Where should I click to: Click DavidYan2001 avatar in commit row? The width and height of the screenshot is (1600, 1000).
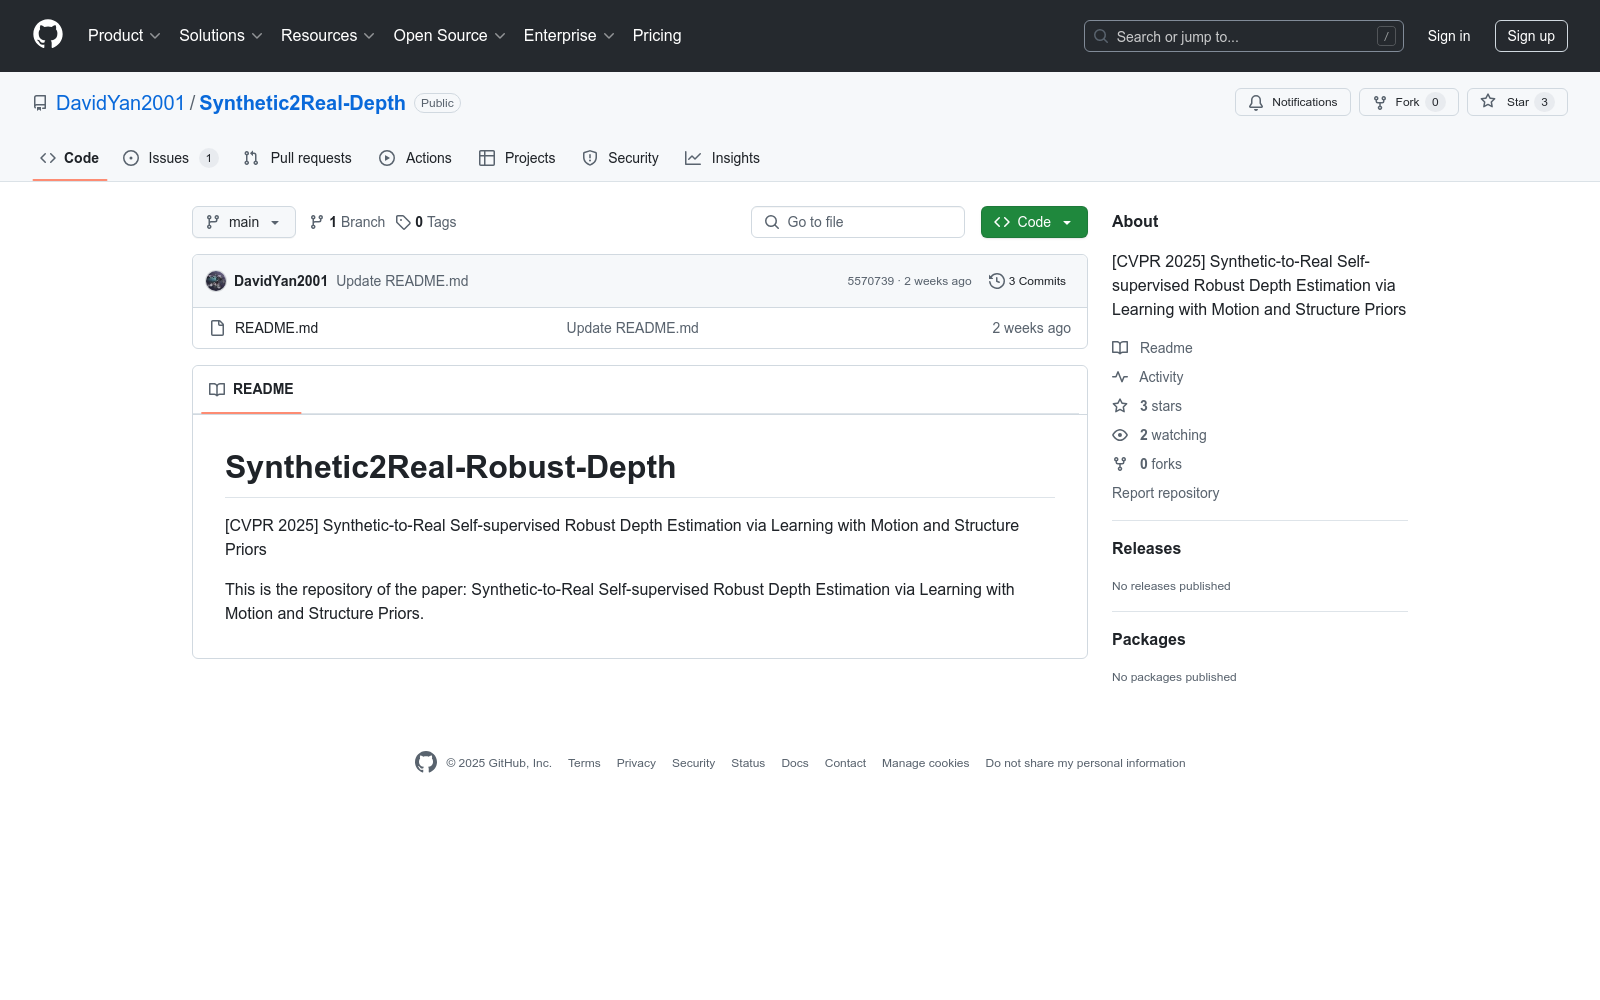(216, 281)
